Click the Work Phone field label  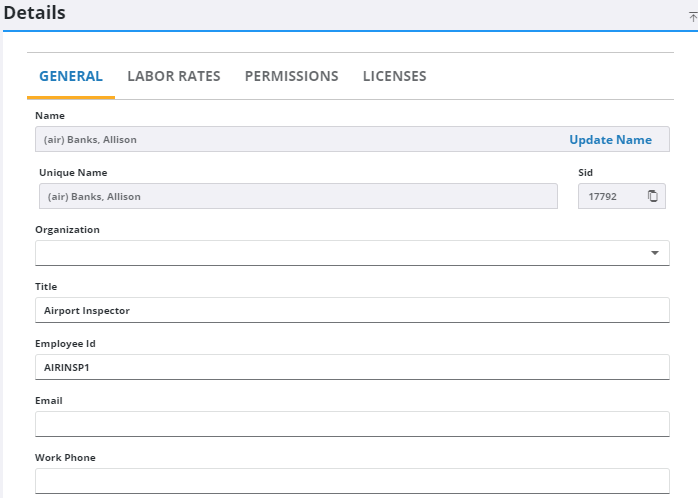point(65,457)
